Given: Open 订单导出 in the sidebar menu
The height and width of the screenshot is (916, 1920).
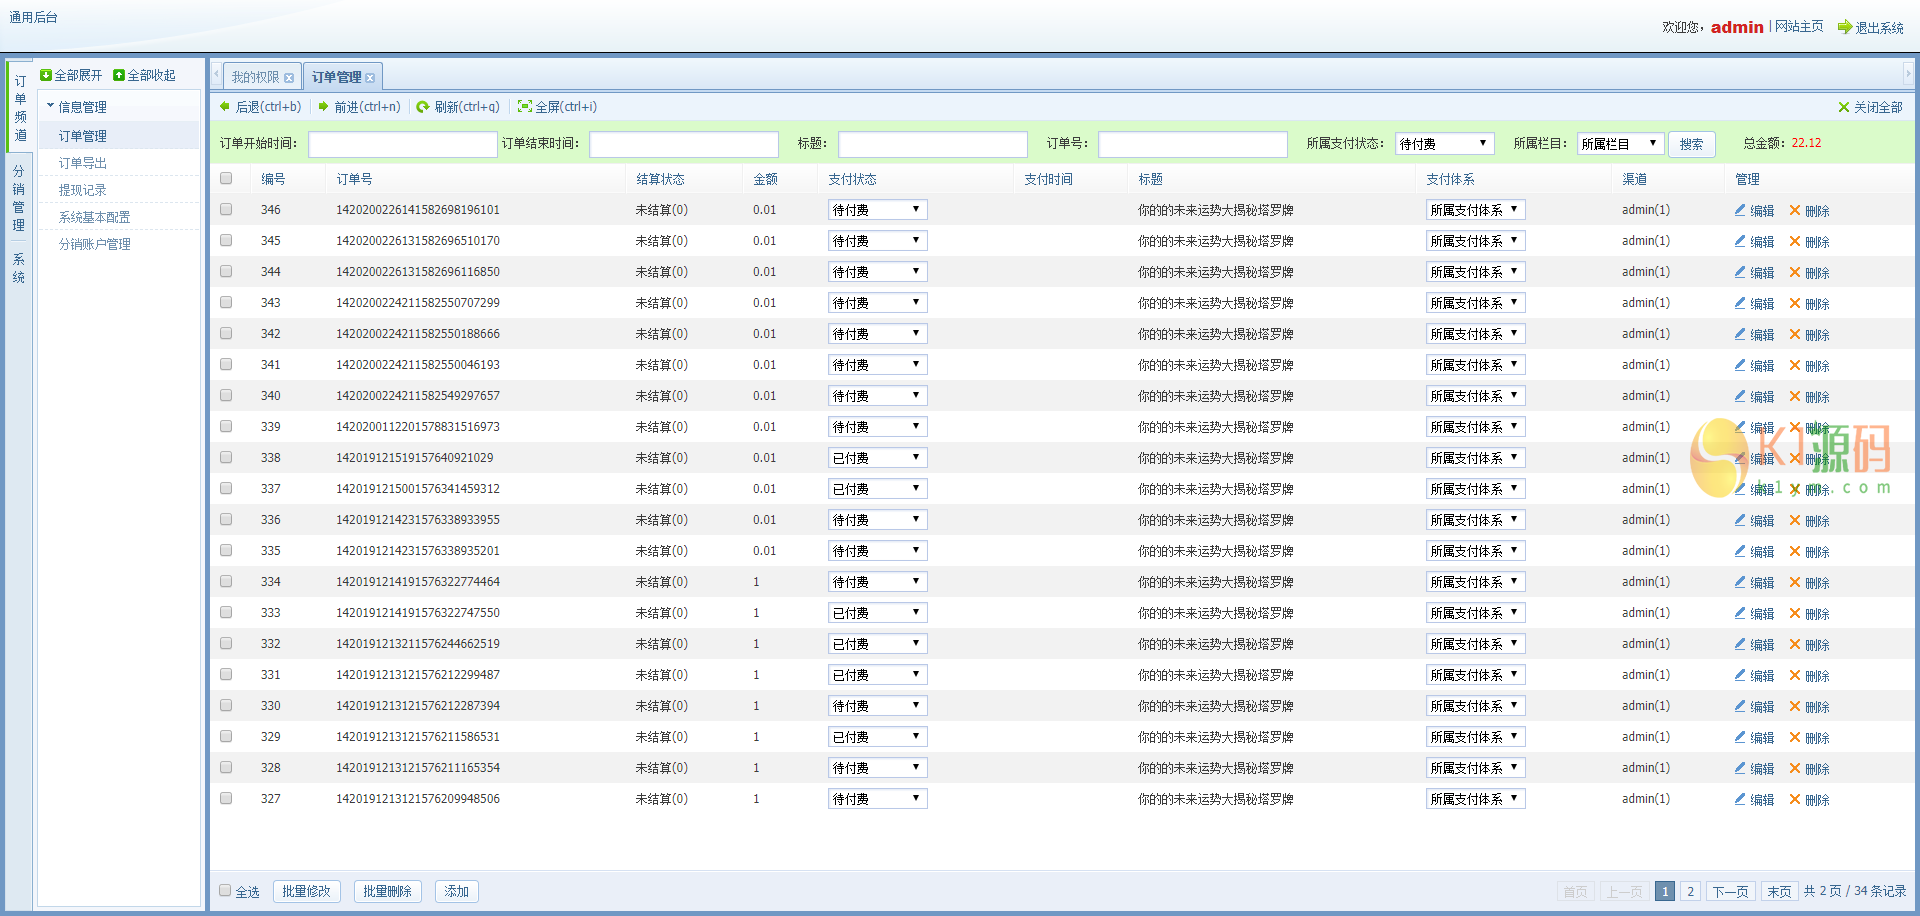Looking at the screenshot, I should (x=83, y=163).
